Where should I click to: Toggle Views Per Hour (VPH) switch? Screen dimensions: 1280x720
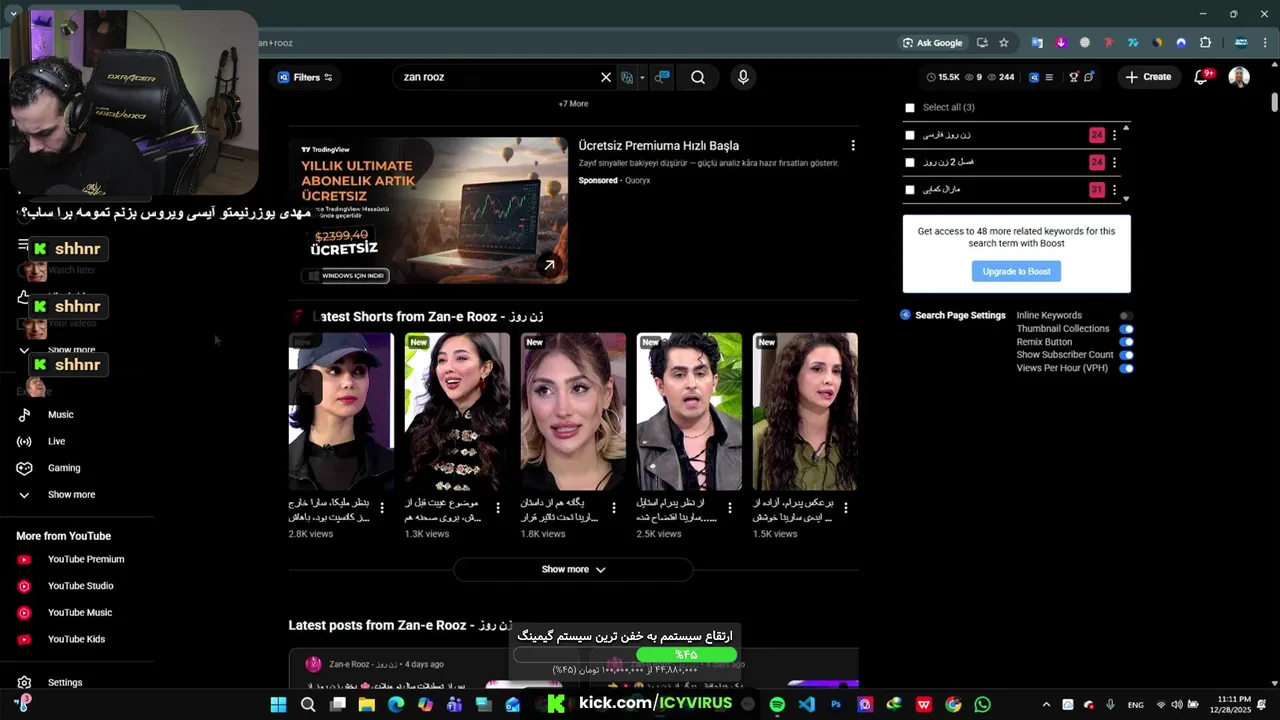pos(1126,368)
